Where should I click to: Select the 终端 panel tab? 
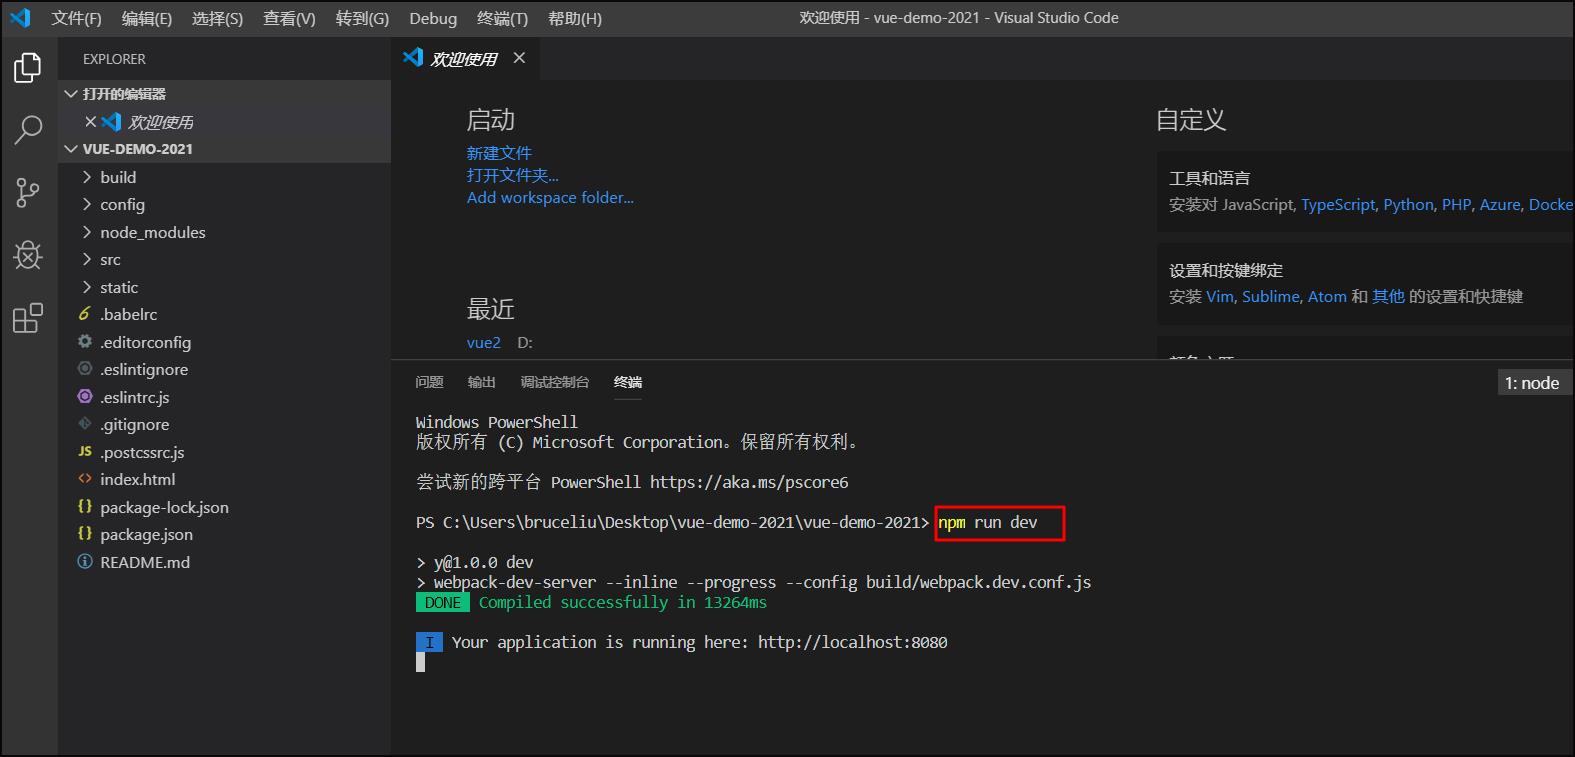628,382
